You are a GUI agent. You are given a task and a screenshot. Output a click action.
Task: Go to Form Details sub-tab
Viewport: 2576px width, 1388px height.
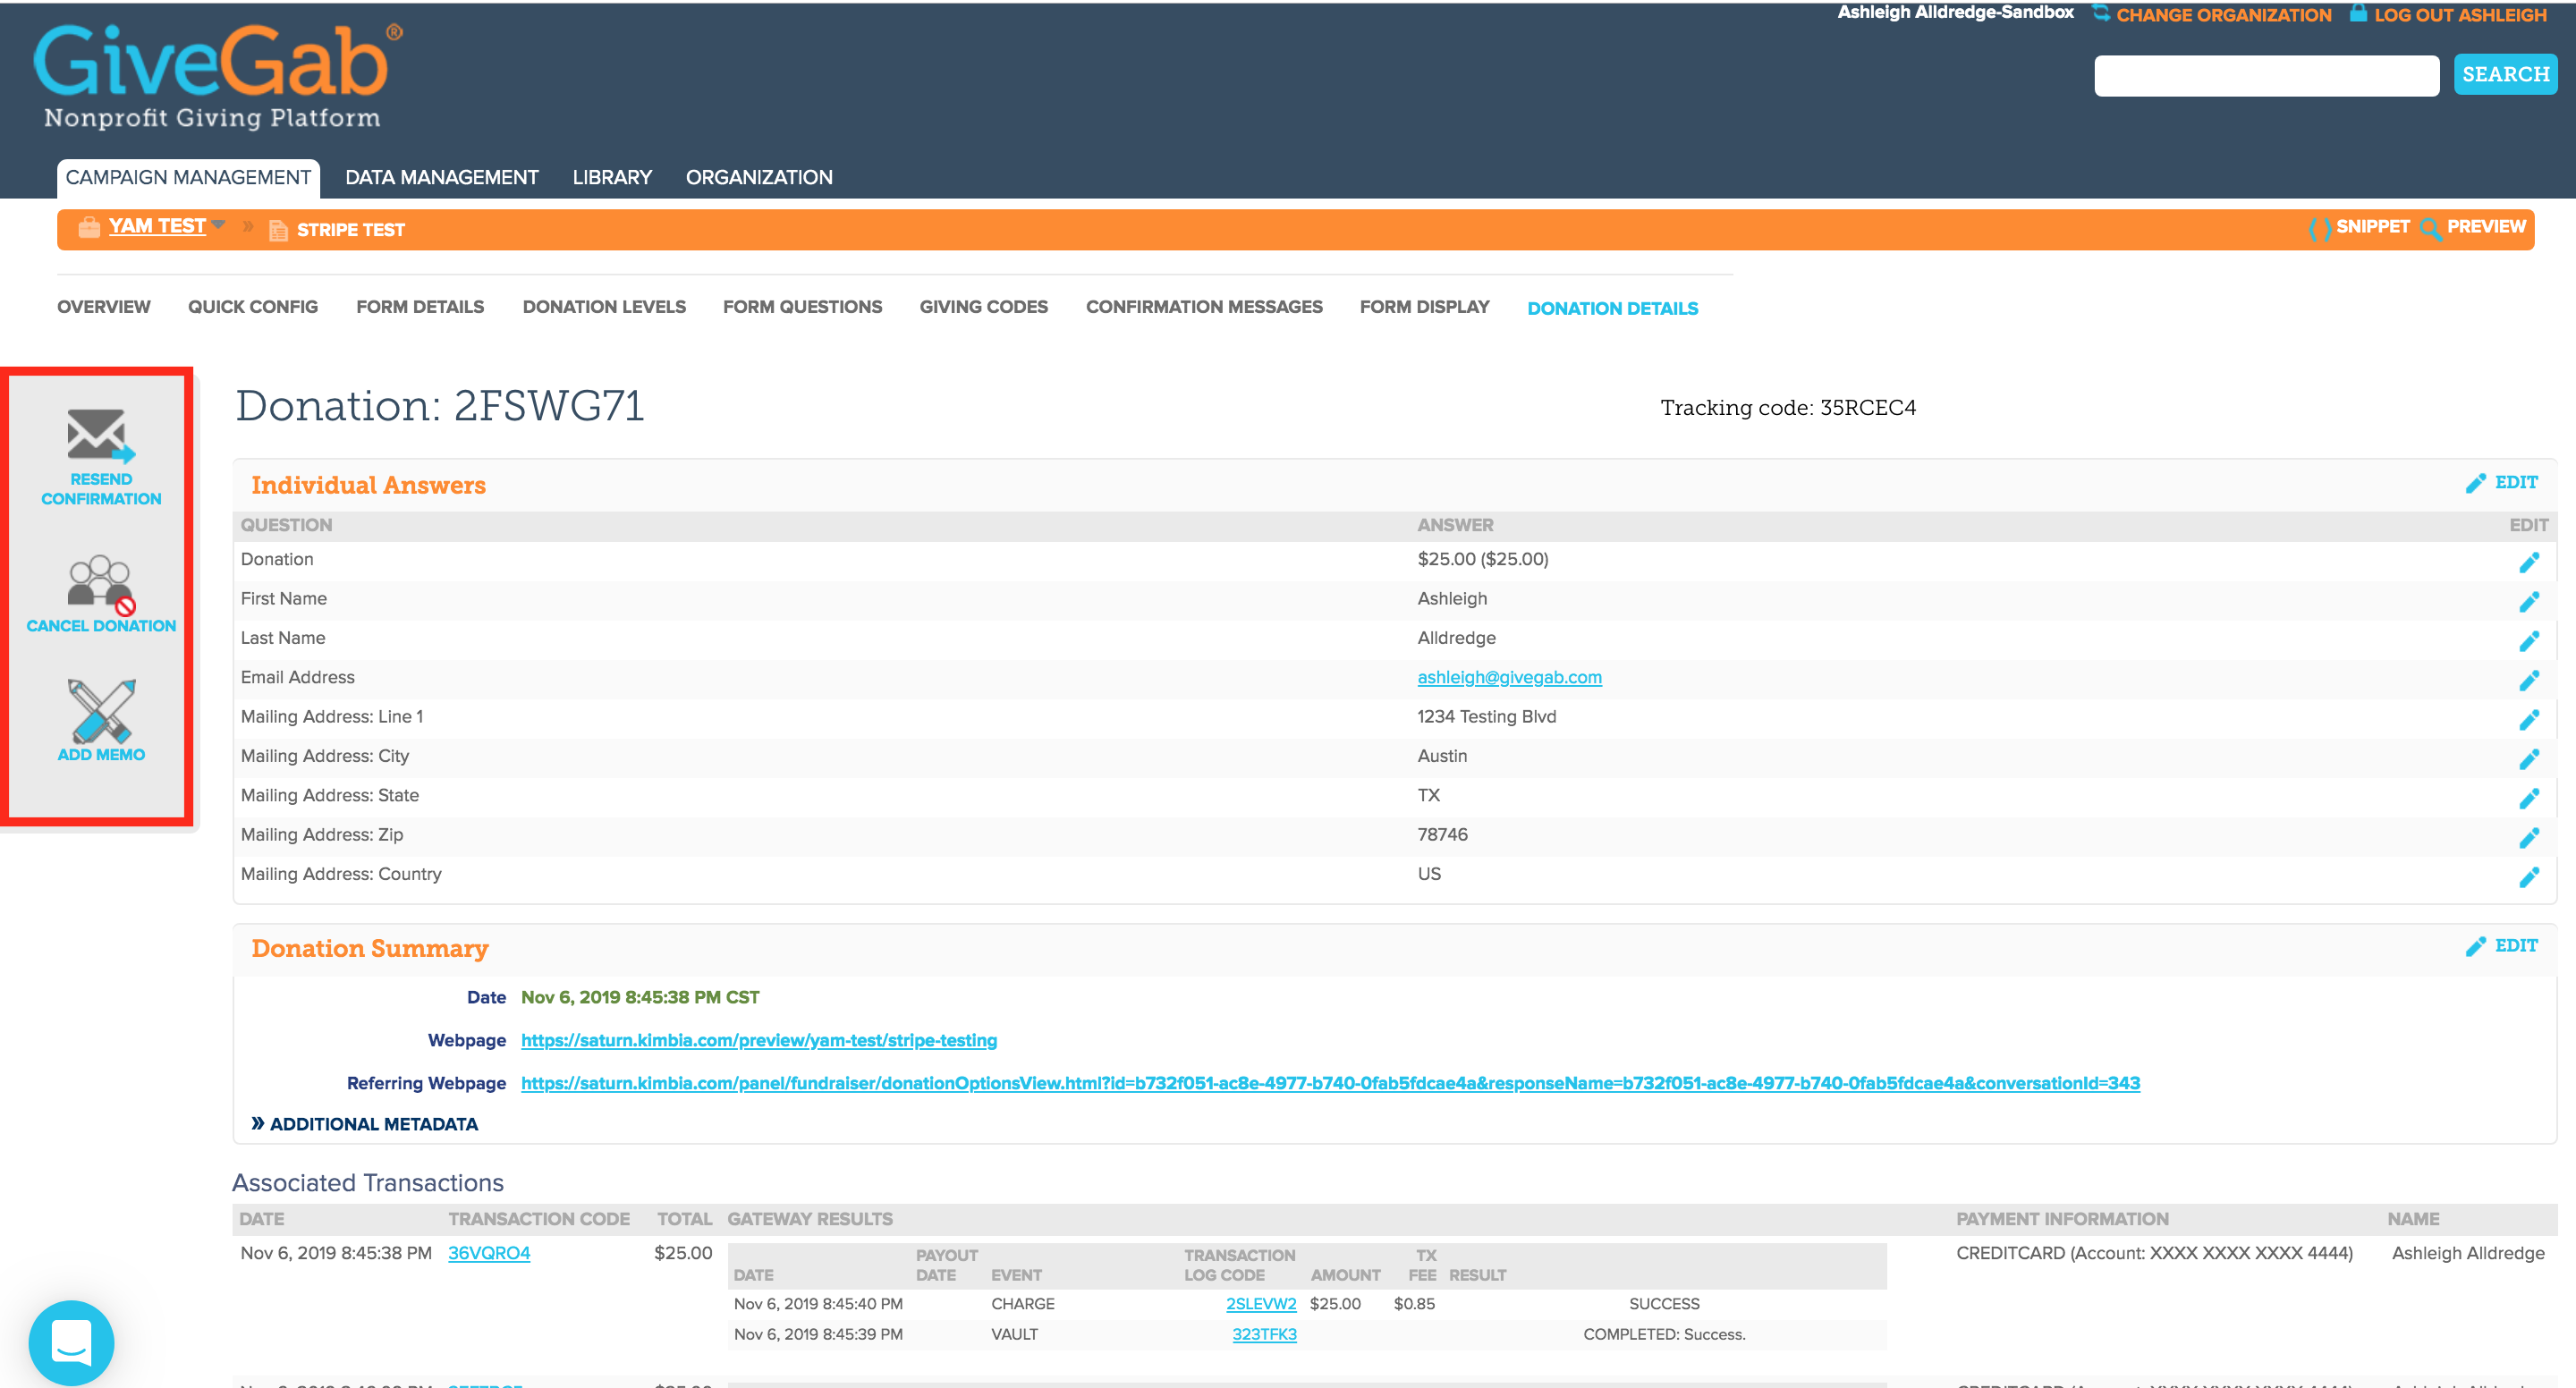tap(420, 307)
